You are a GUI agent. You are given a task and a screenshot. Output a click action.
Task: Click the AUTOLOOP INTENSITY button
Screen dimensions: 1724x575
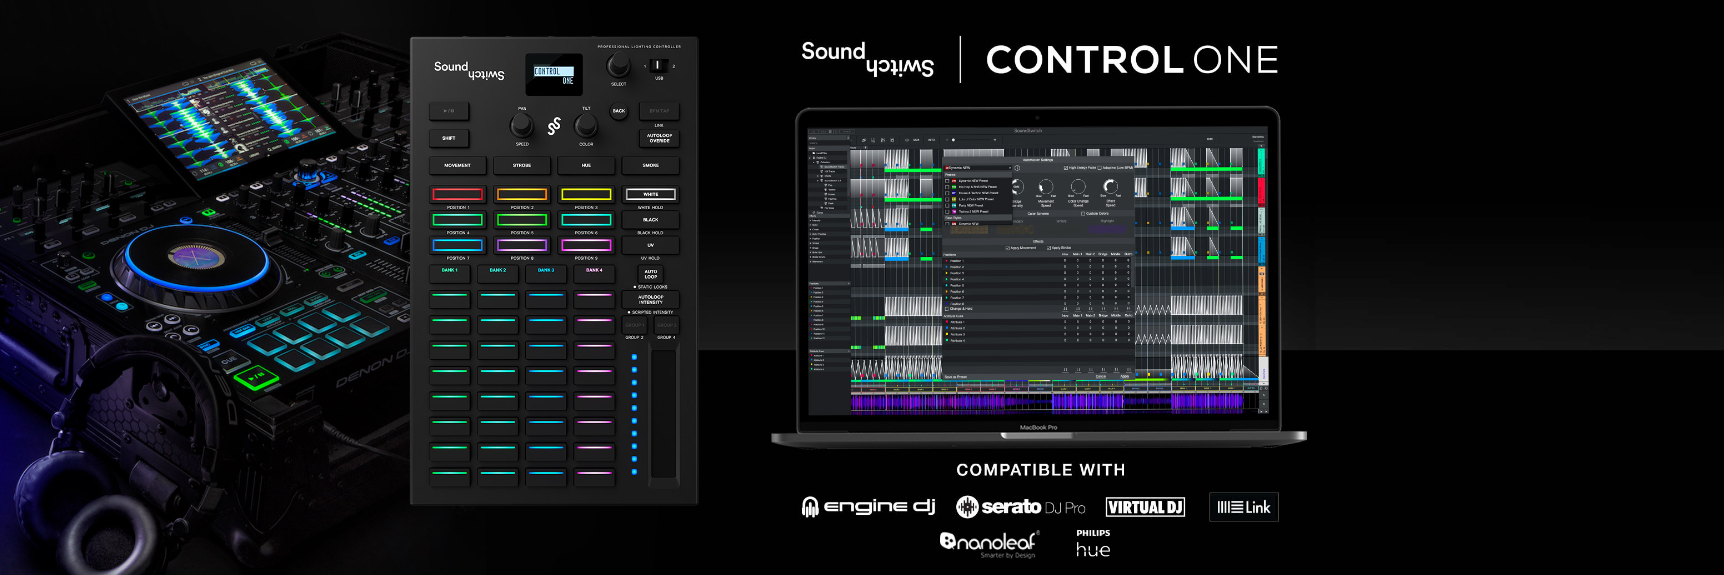[x=651, y=299]
